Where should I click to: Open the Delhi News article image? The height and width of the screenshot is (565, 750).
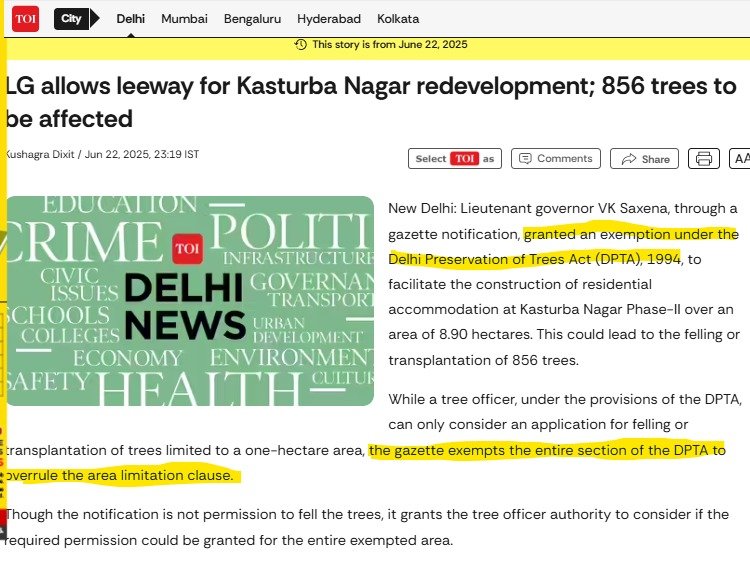tap(190, 301)
